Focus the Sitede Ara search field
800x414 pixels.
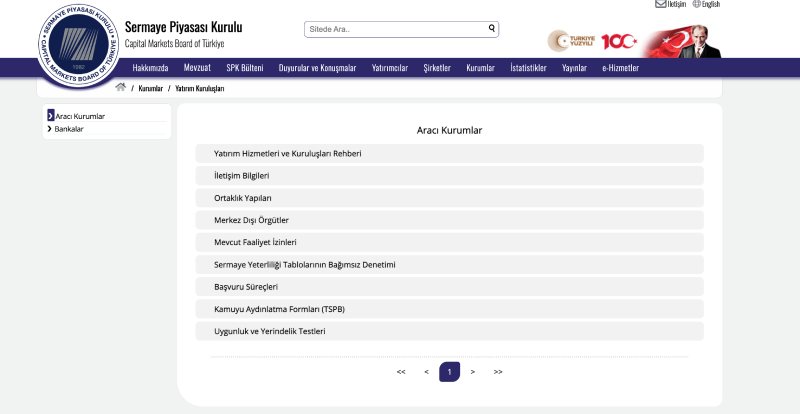point(401,29)
